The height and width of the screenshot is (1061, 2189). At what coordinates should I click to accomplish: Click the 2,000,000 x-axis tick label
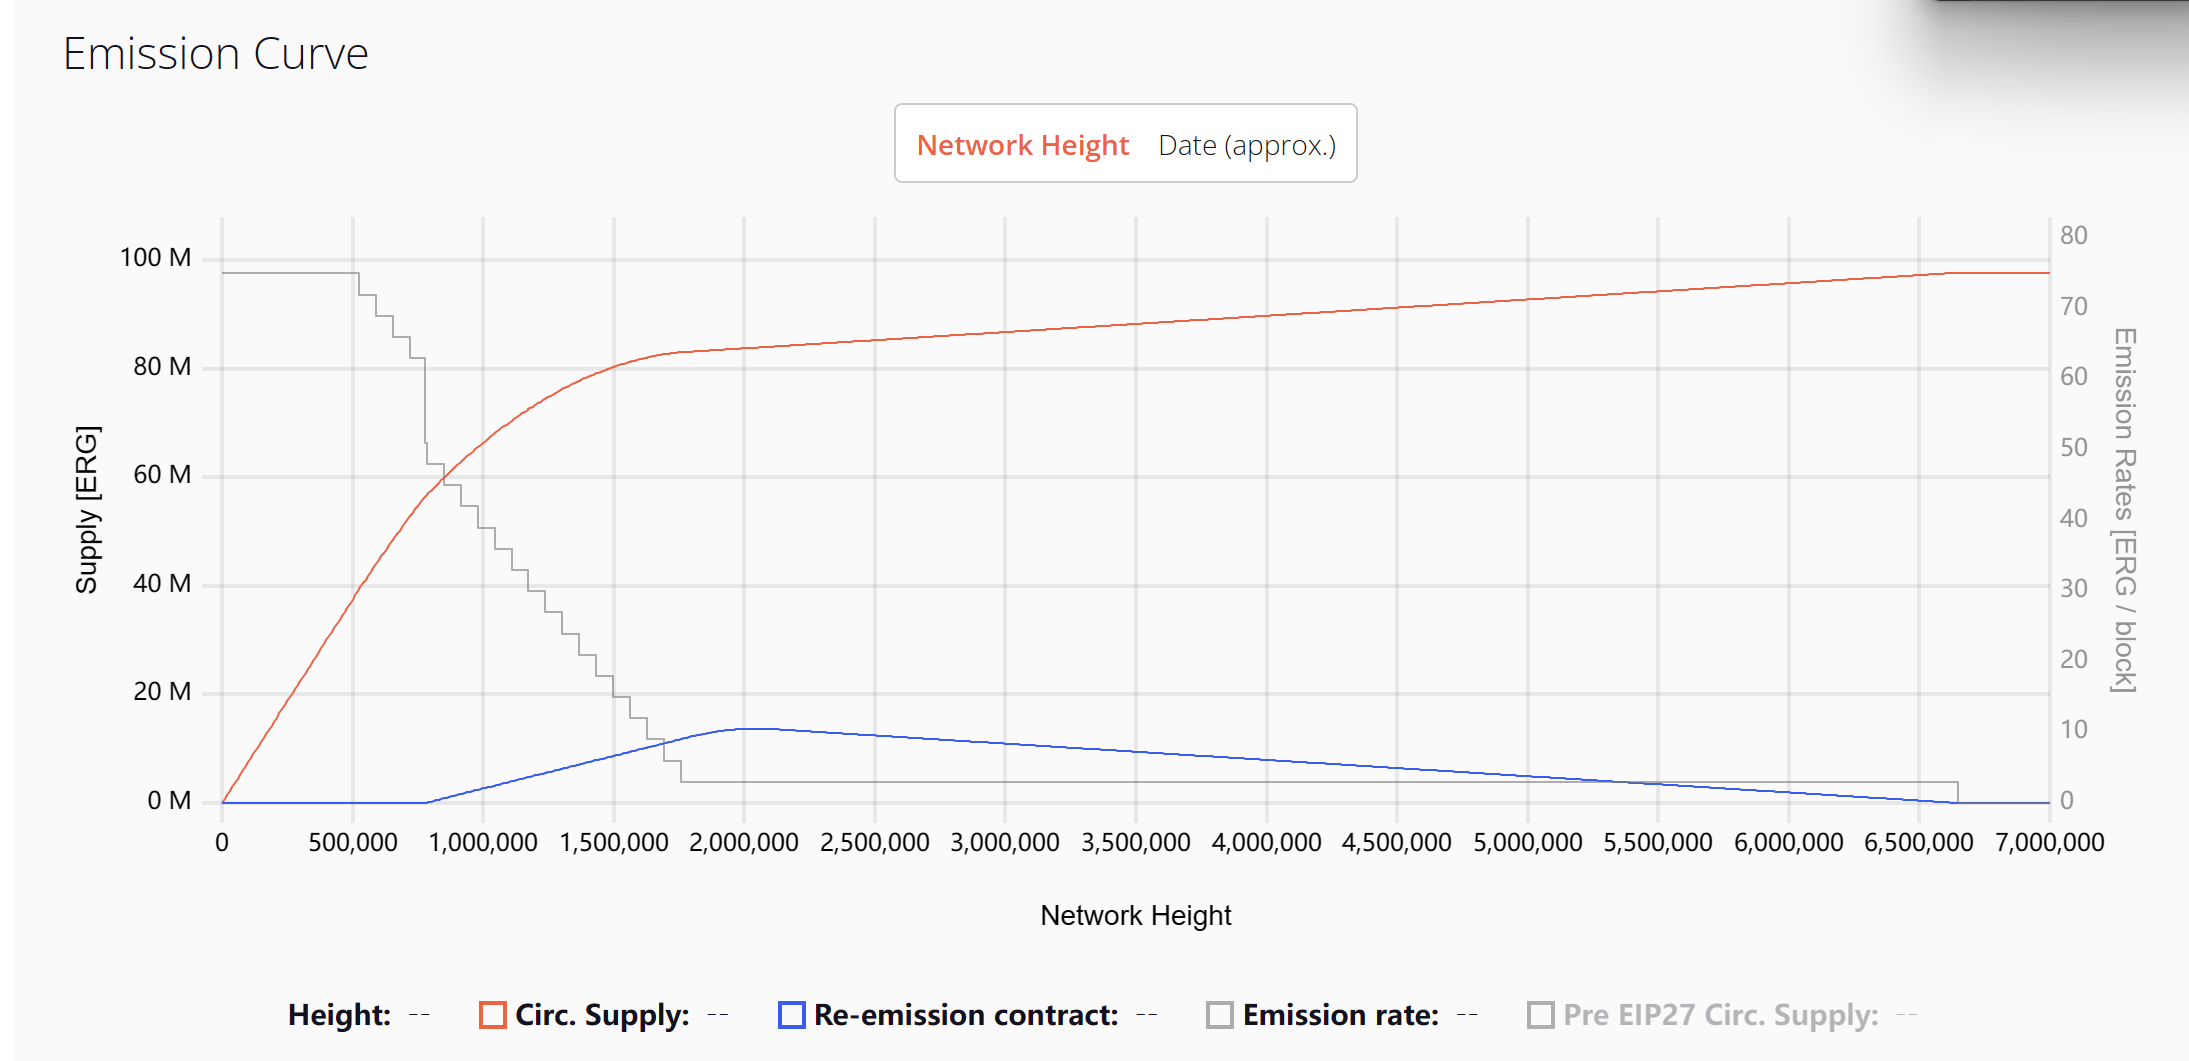click(x=743, y=843)
